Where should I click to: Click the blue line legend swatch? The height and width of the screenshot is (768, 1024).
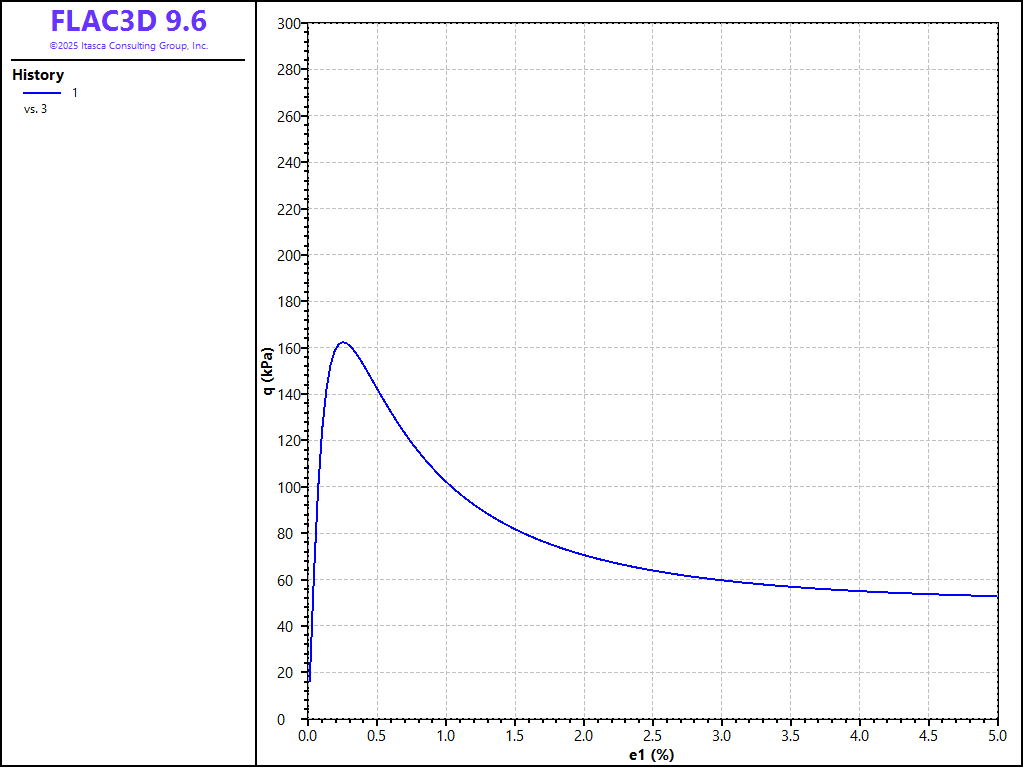[x=41, y=93]
